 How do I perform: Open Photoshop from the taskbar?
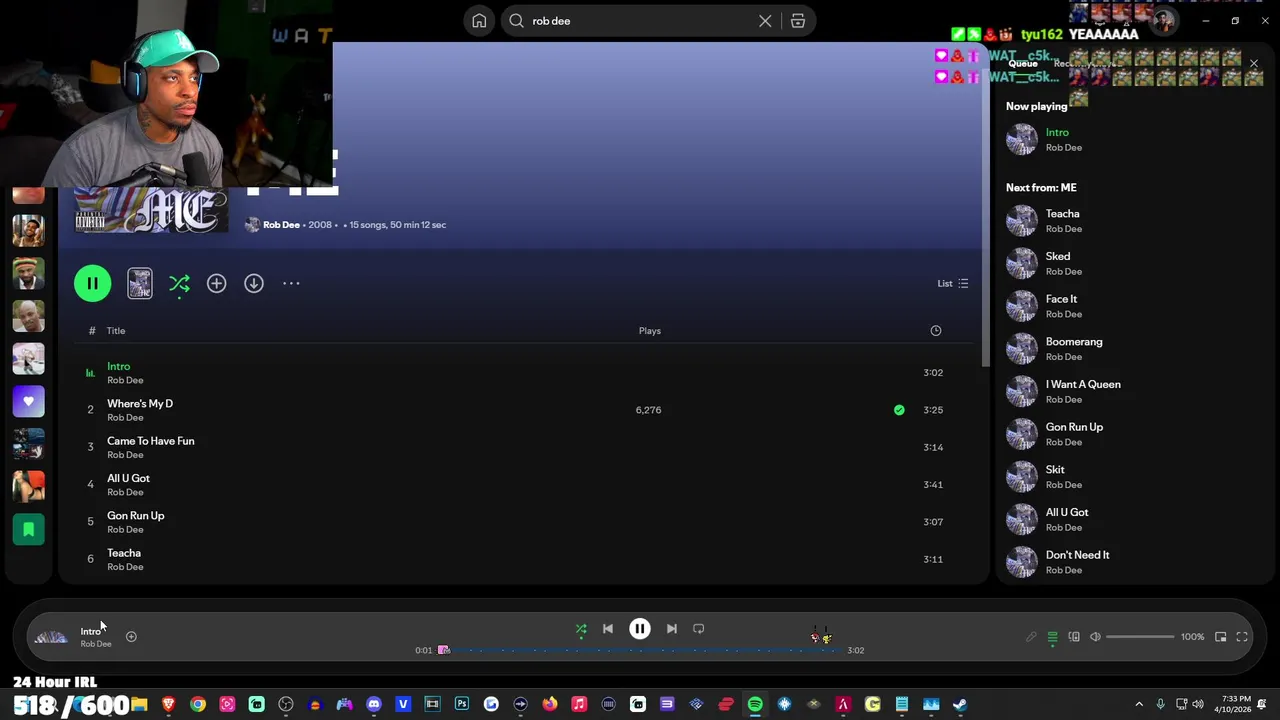pos(462,704)
